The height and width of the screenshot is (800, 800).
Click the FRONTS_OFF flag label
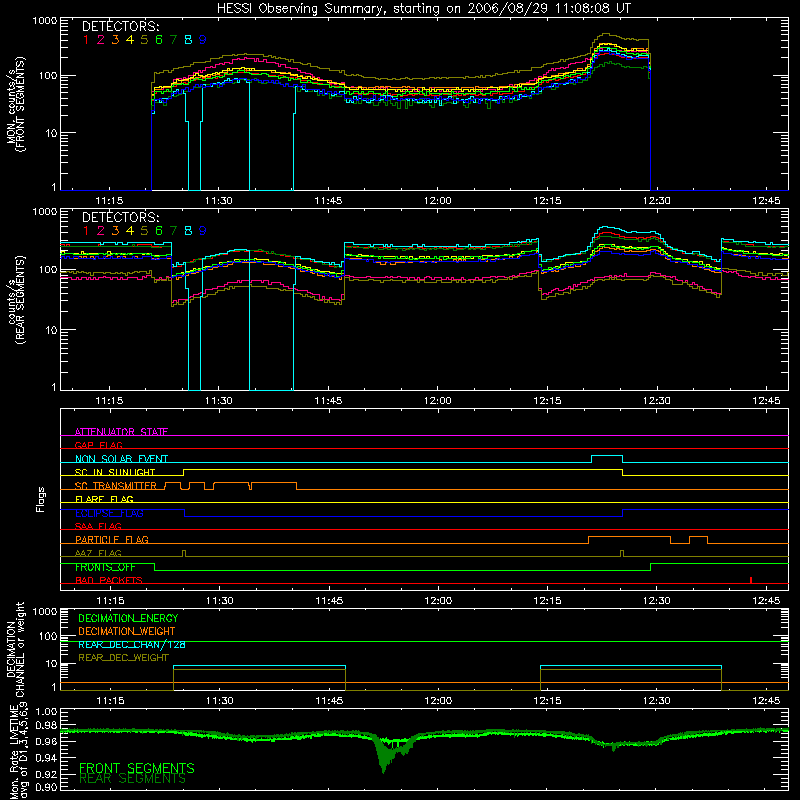(105, 567)
